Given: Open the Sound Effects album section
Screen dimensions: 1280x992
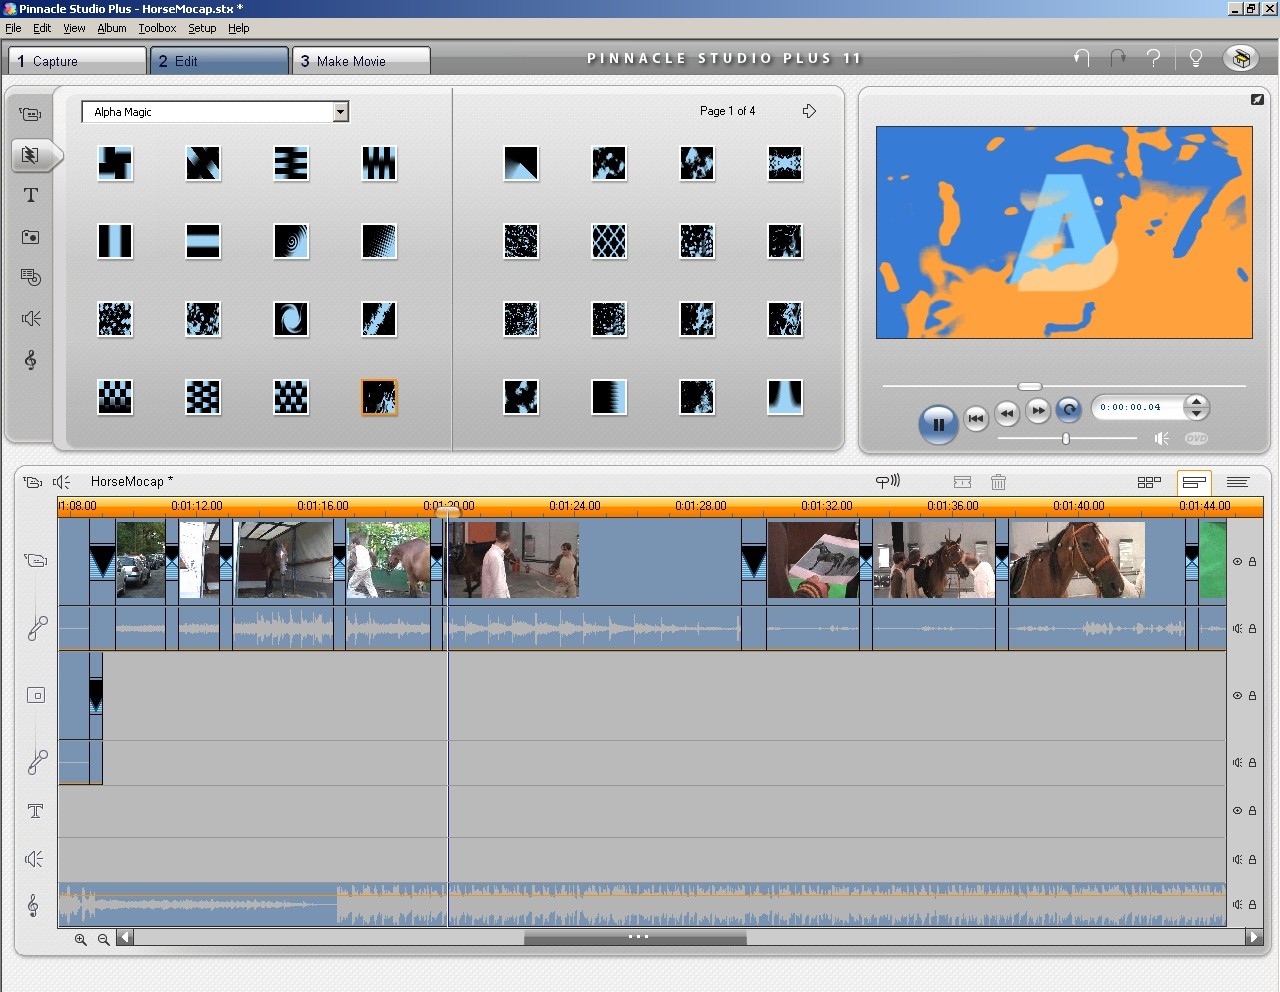Looking at the screenshot, I should [31, 319].
